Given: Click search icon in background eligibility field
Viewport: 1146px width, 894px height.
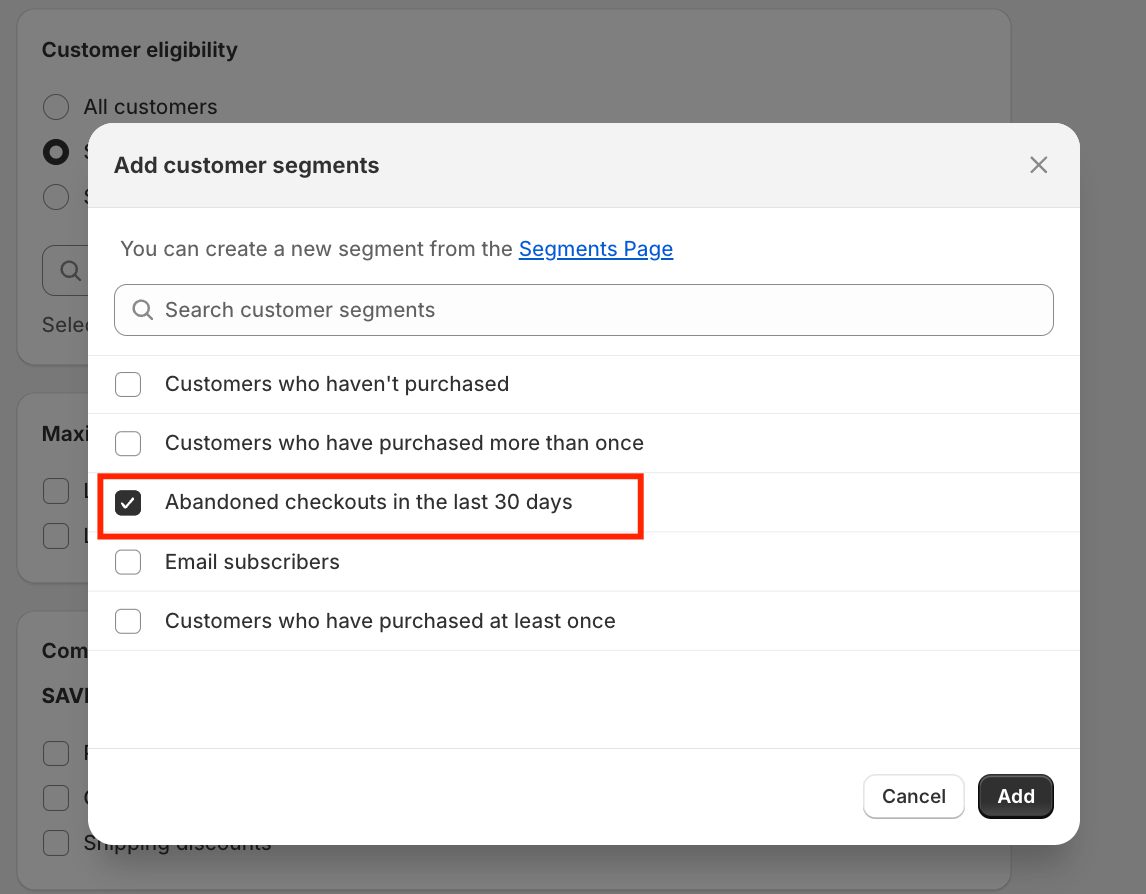Looking at the screenshot, I should pos(70,271).
